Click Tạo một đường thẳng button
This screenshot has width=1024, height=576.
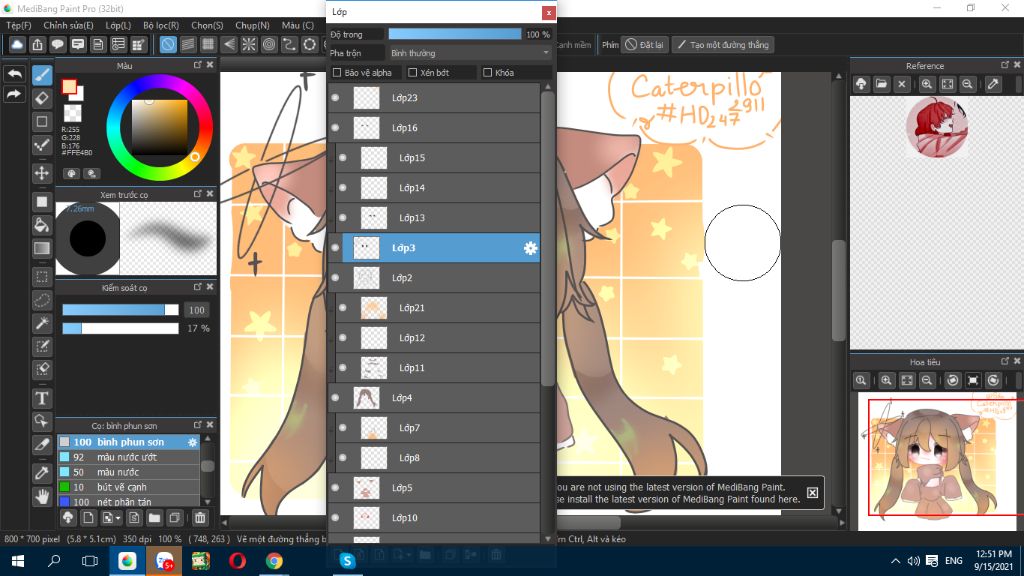pos(724,44)
